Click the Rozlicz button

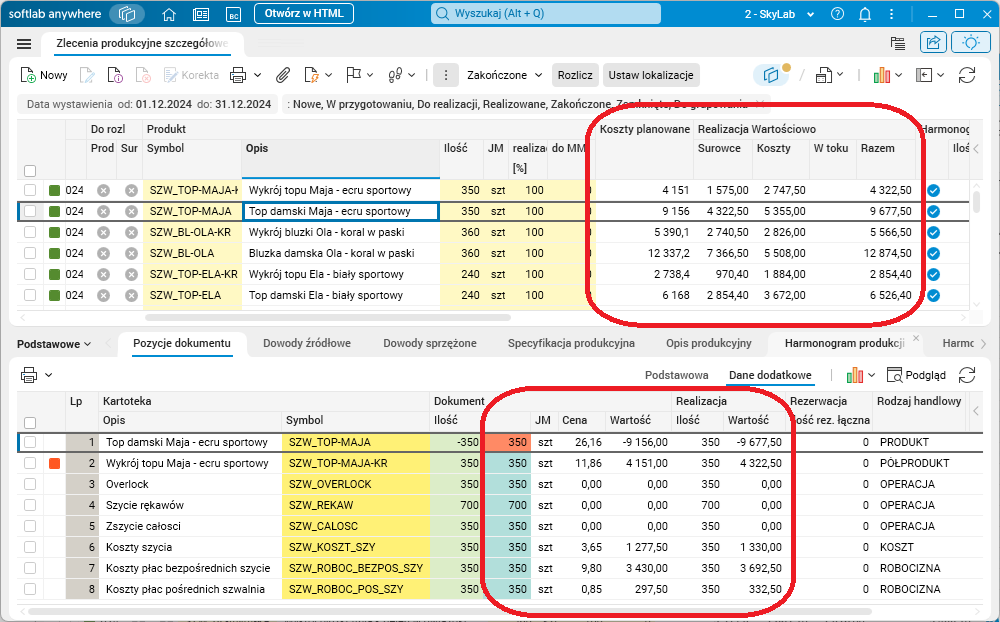575,75
